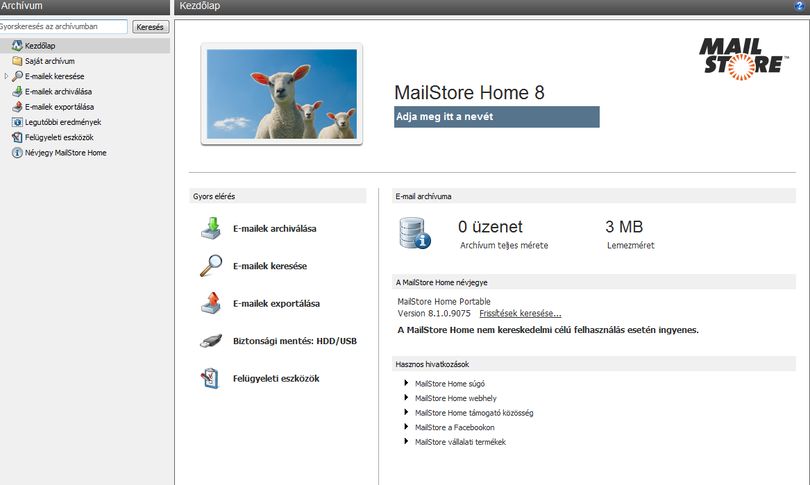The image size is (810, 485).
Task: Open E-mailek exportálása from the sidebar
Action: coord(59,107)
